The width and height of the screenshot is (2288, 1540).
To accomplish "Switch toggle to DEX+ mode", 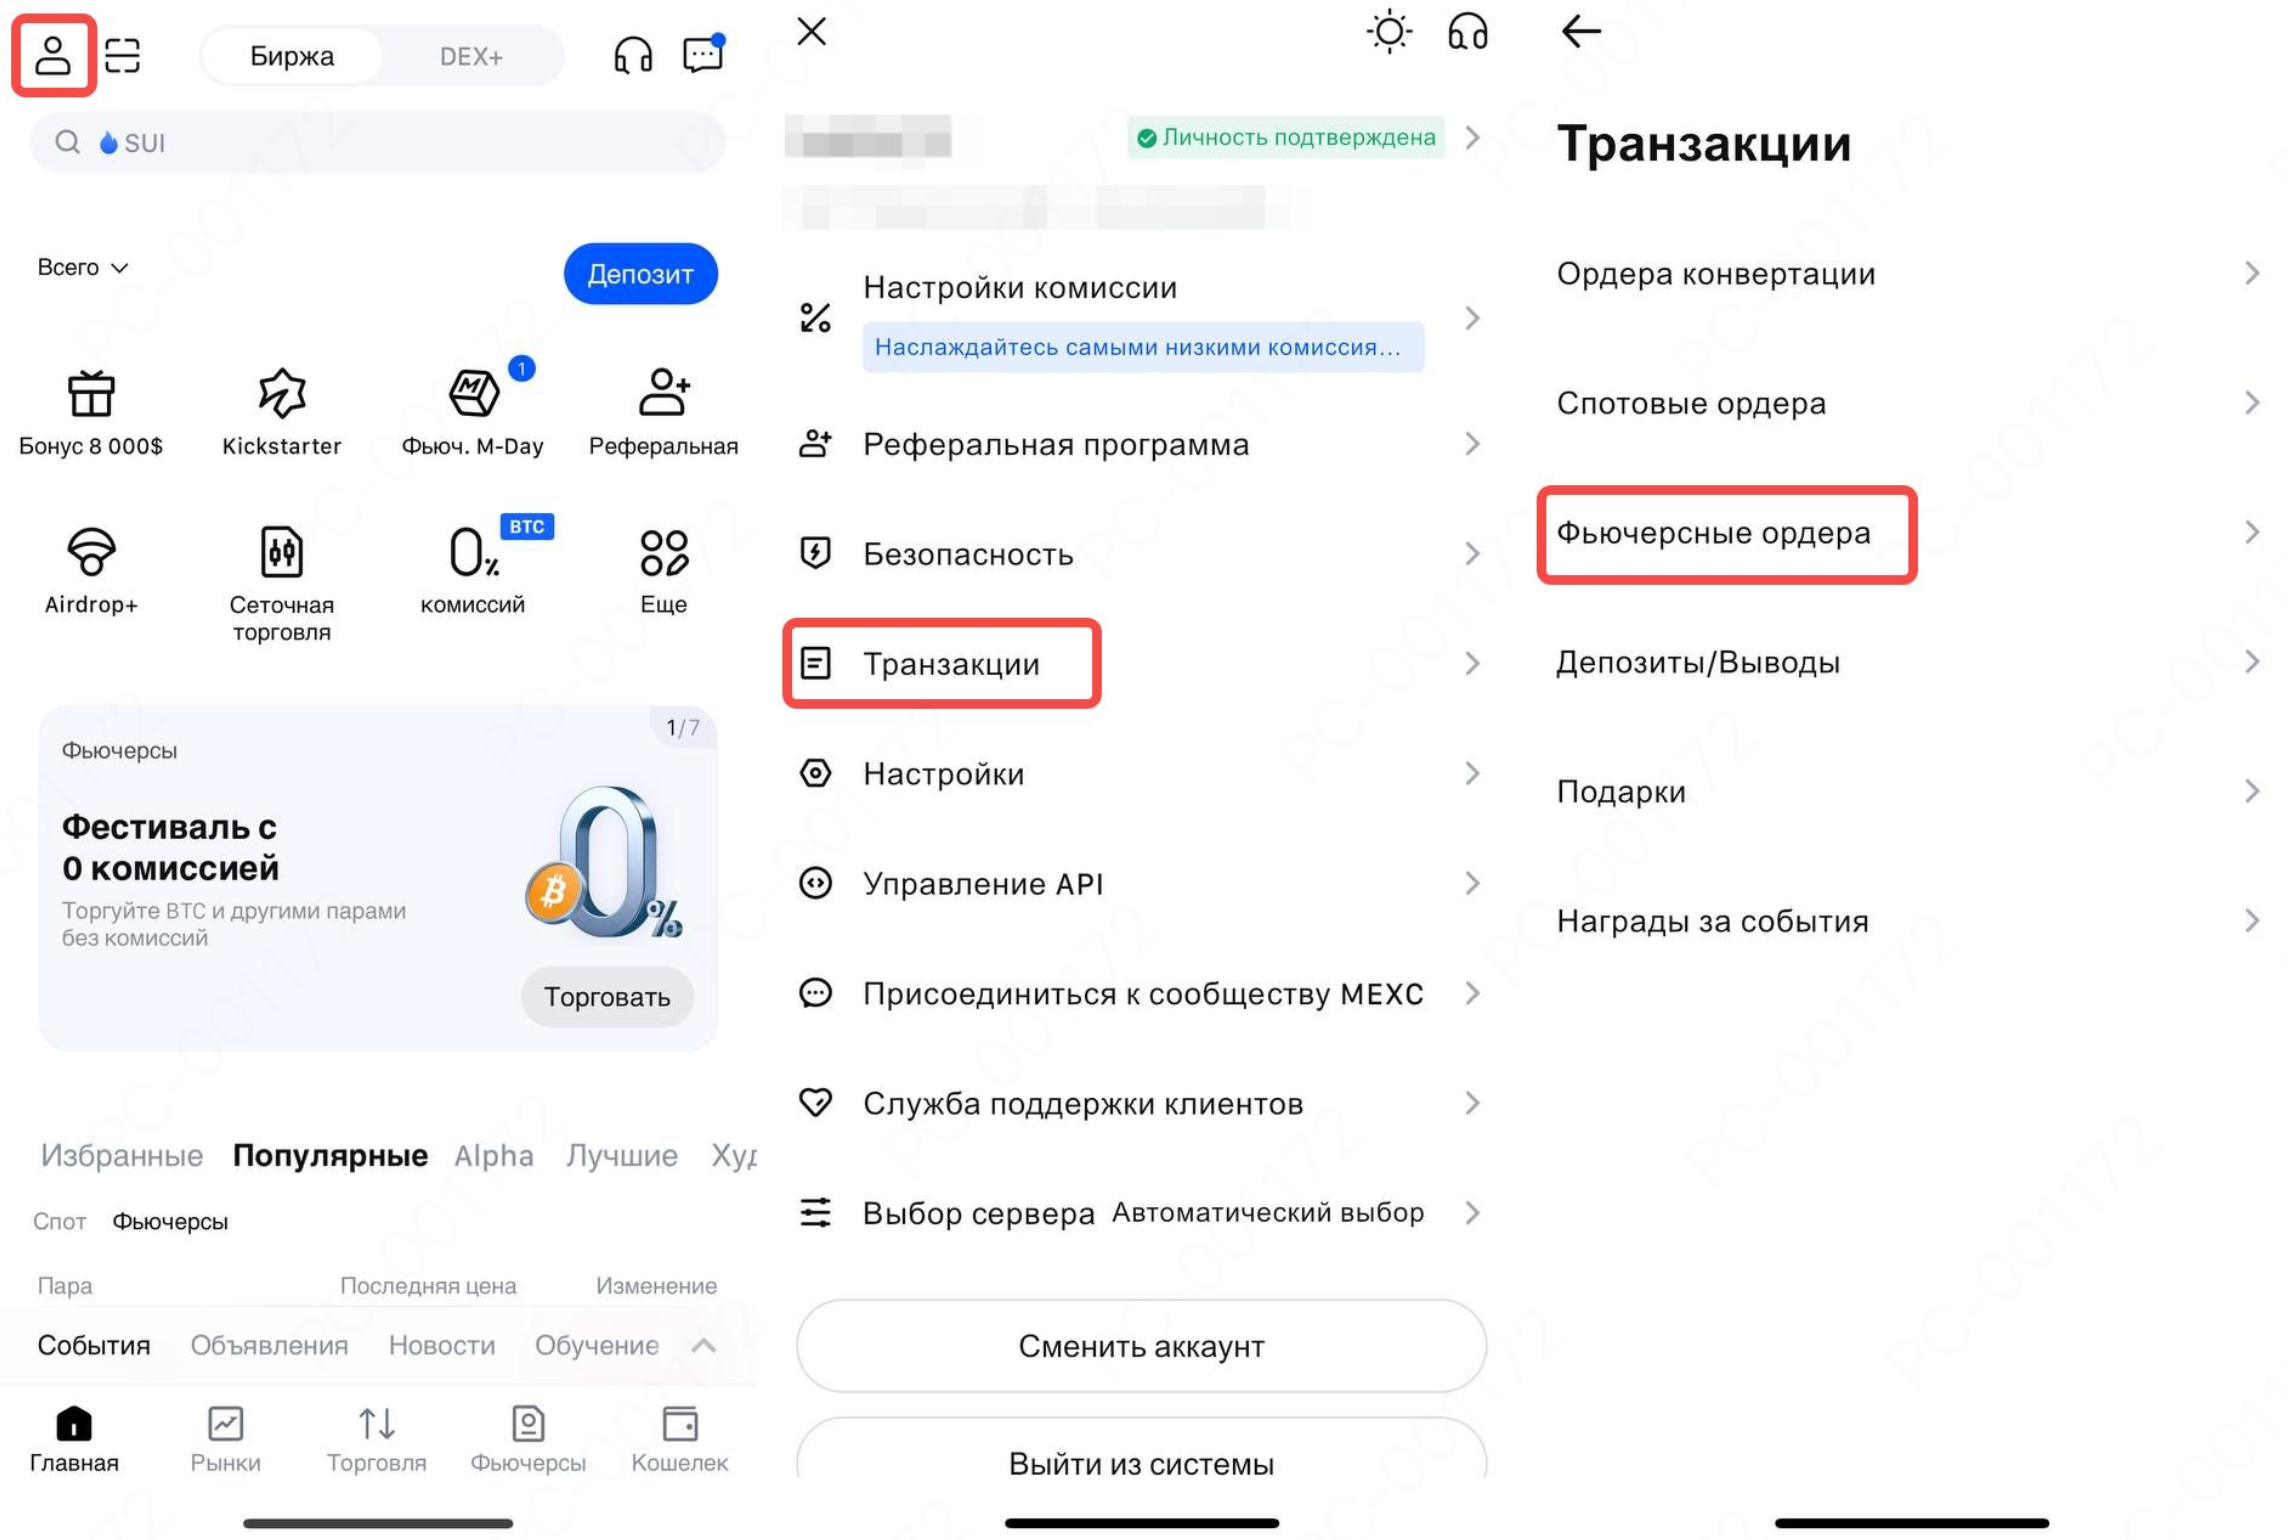I will [x=471, y=56].
